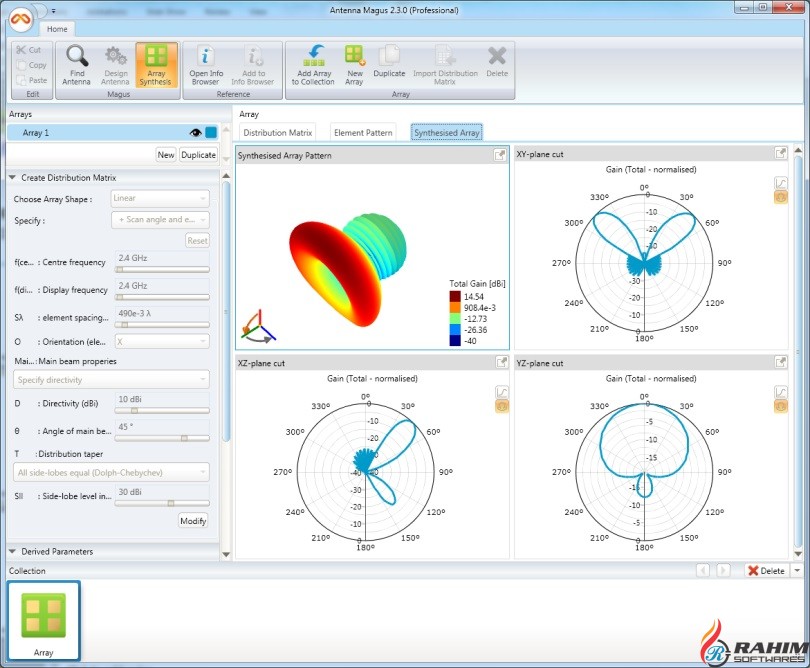This screenshot has height=668, width=810.
Task: Click Delete in the Array ribbon group
Action: point(497,62)
